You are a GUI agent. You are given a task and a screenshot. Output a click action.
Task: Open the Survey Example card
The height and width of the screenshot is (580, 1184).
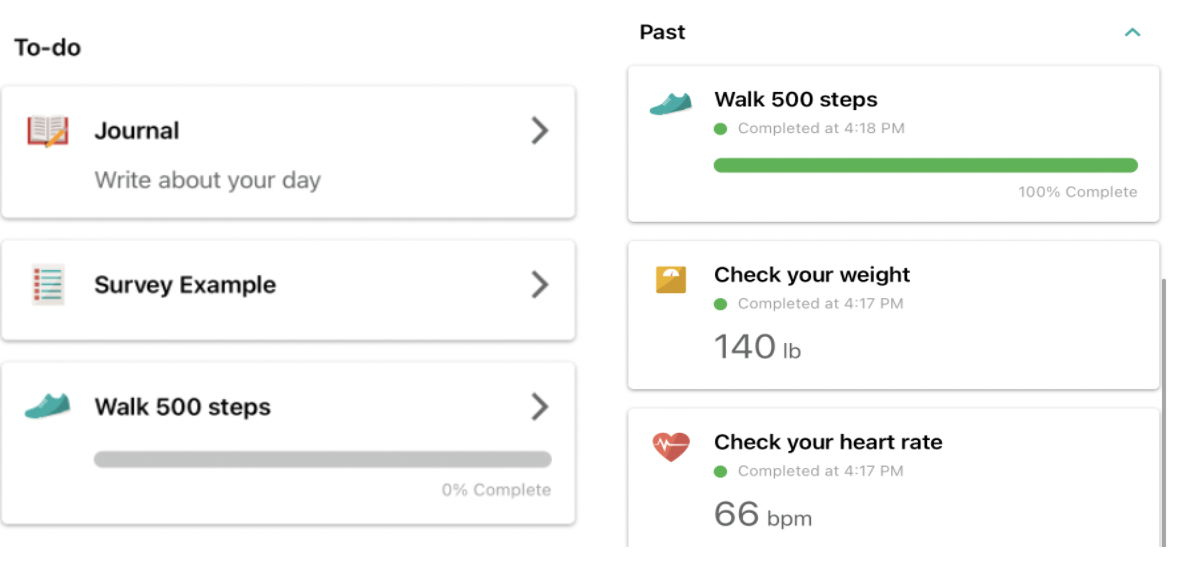click(x=288, y=290)
